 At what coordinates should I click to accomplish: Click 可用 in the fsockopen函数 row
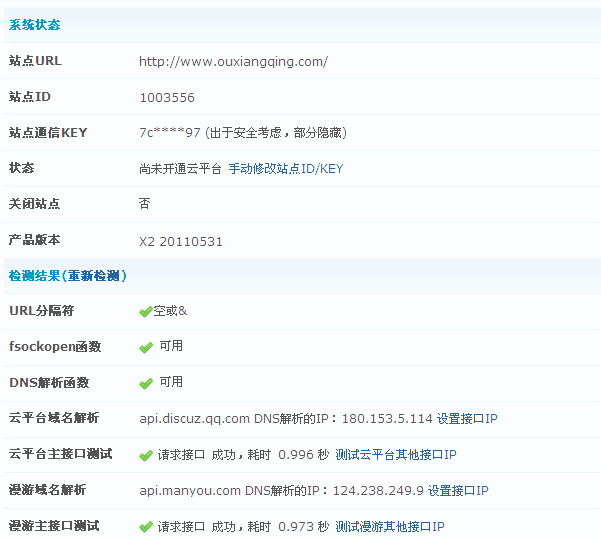171,346
